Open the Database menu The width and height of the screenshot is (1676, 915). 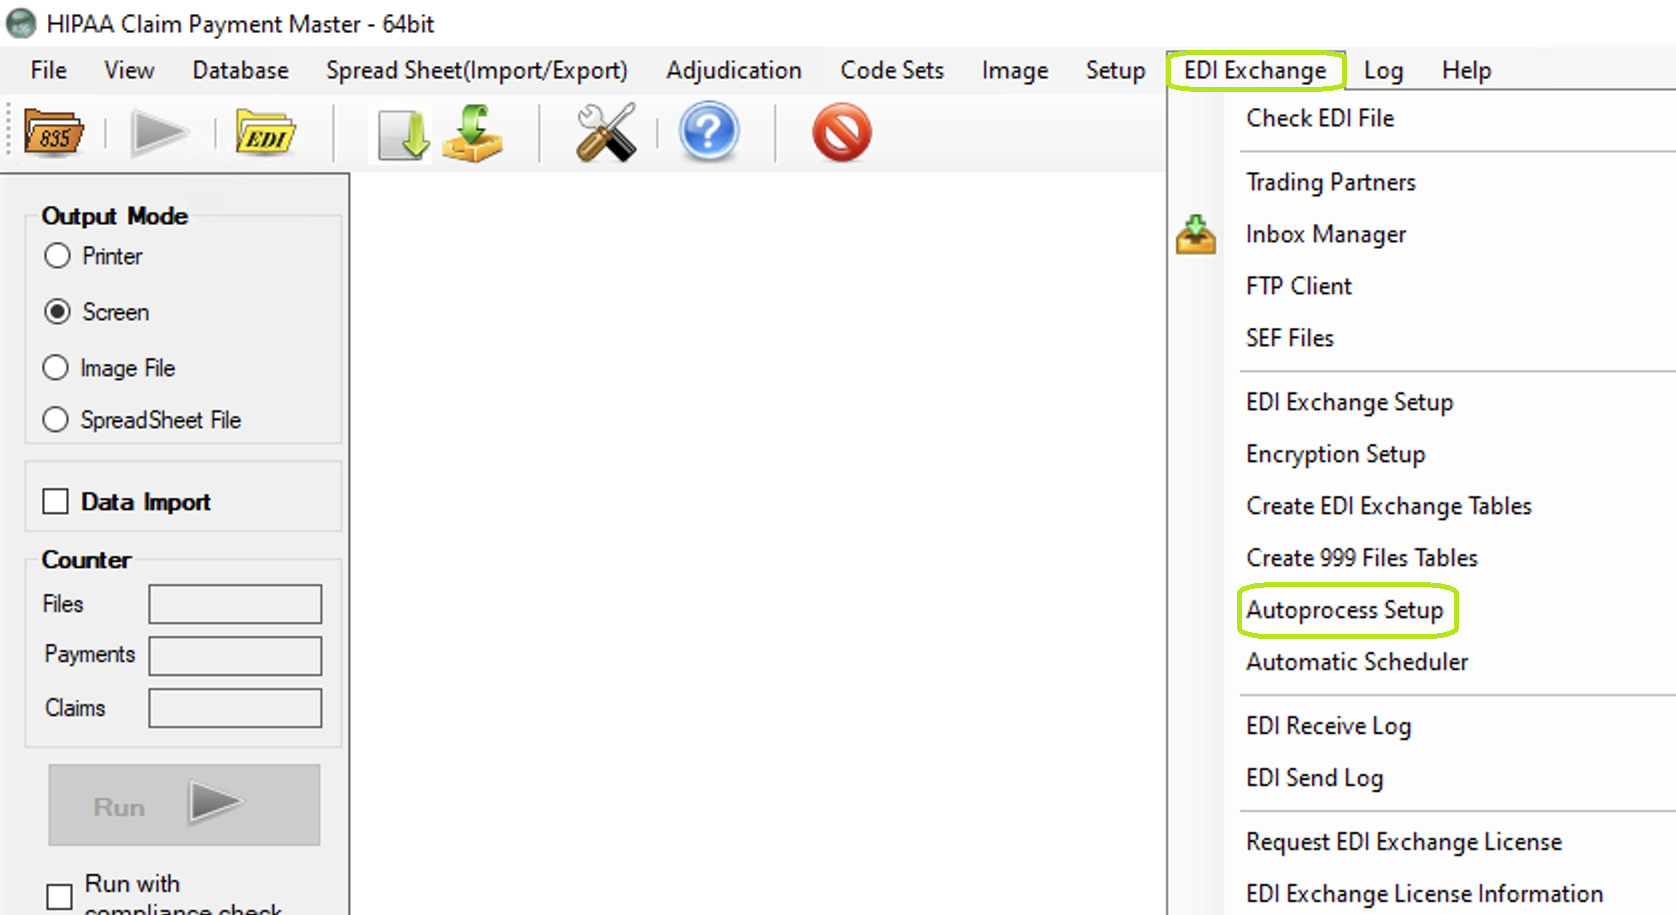click(x=240, y=70)
